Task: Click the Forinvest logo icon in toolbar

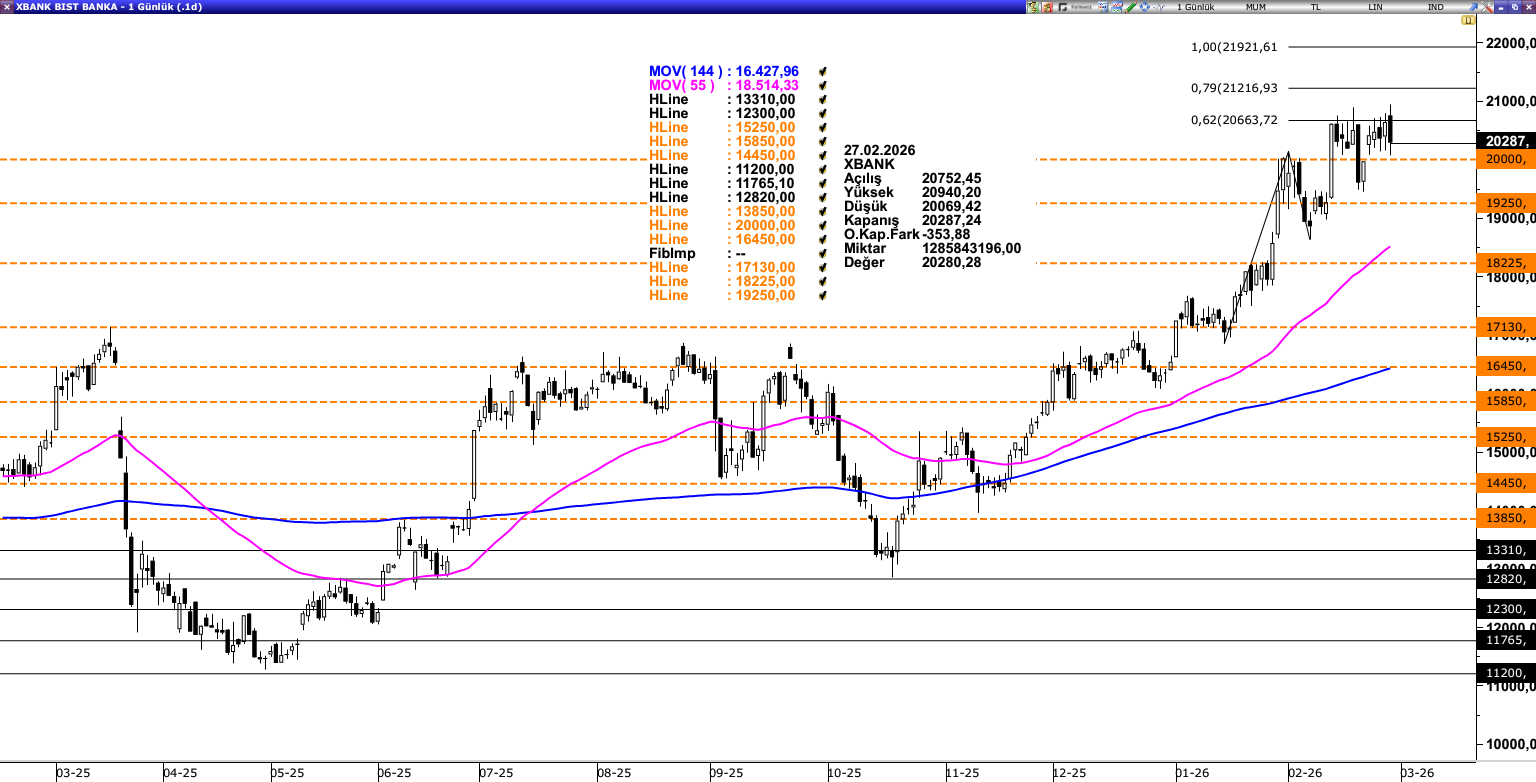Action: pyautogui.click(x=1077, y=7)
